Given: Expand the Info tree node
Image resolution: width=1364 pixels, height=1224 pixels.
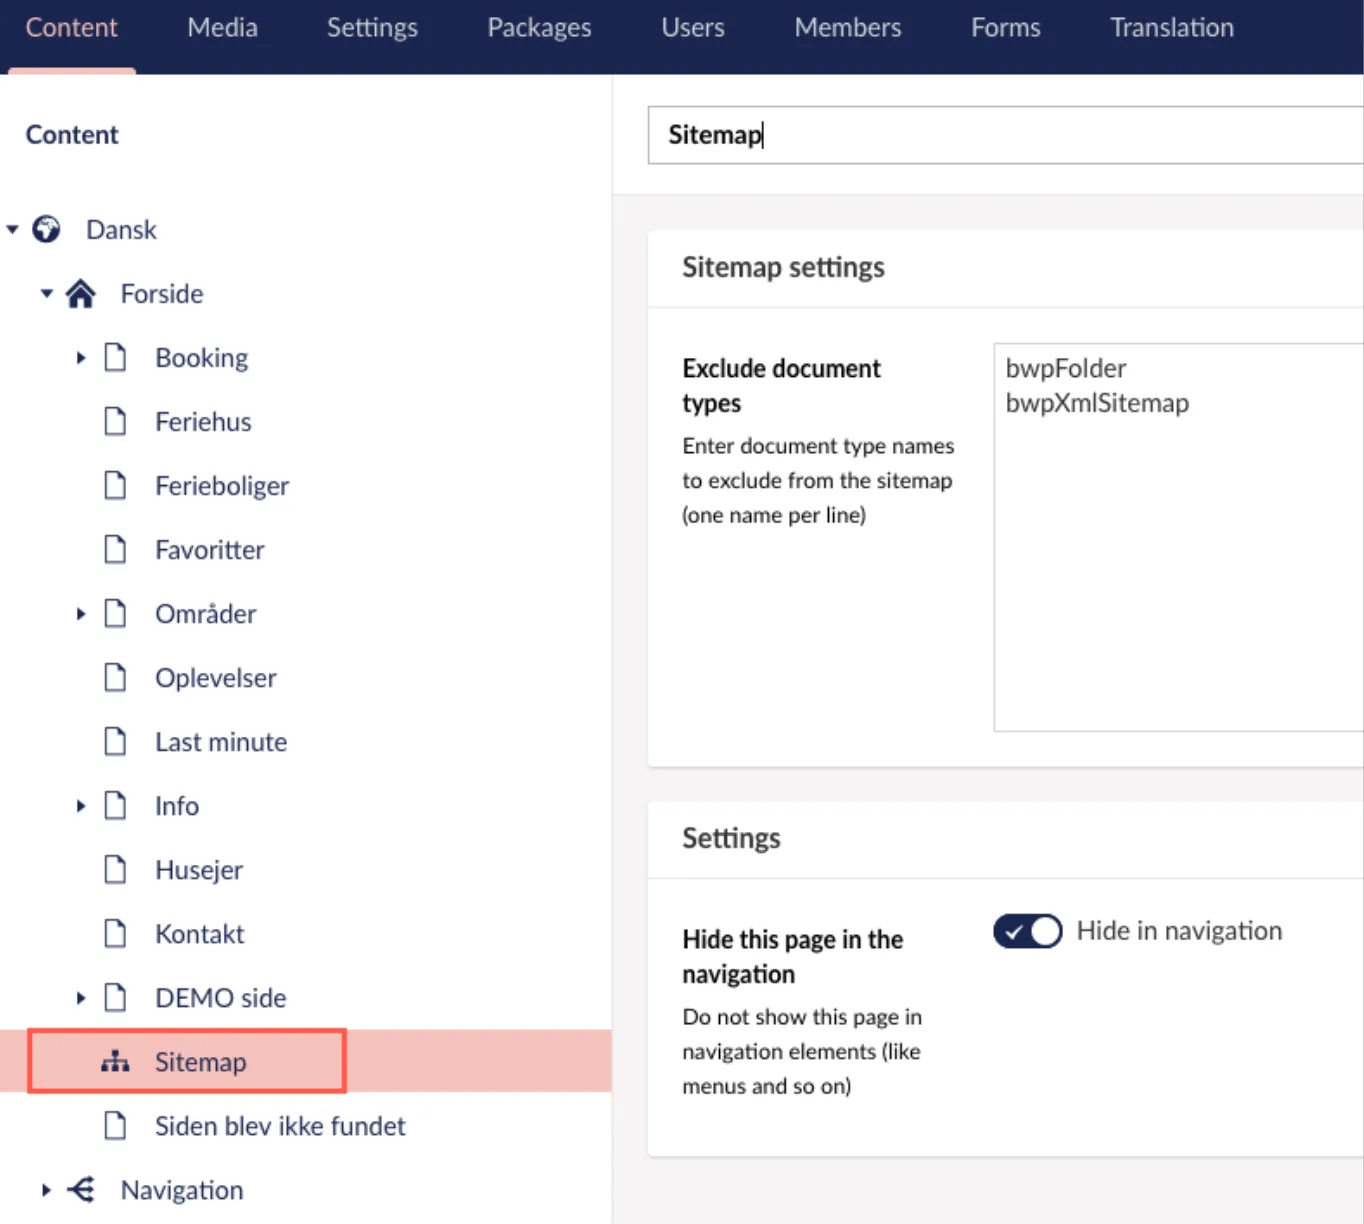Looking at the screenshot, I should tap(81, 806).
